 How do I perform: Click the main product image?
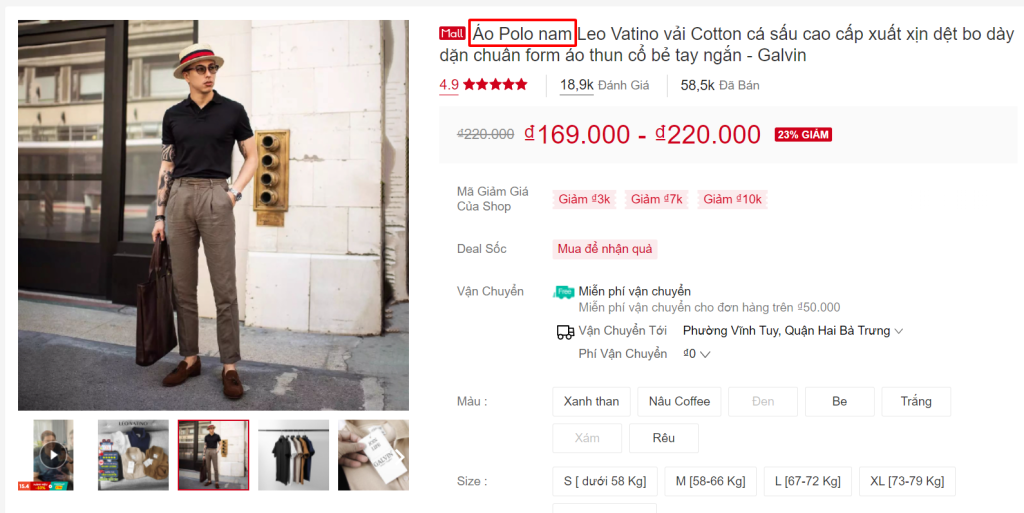click(x=213, y=215)
